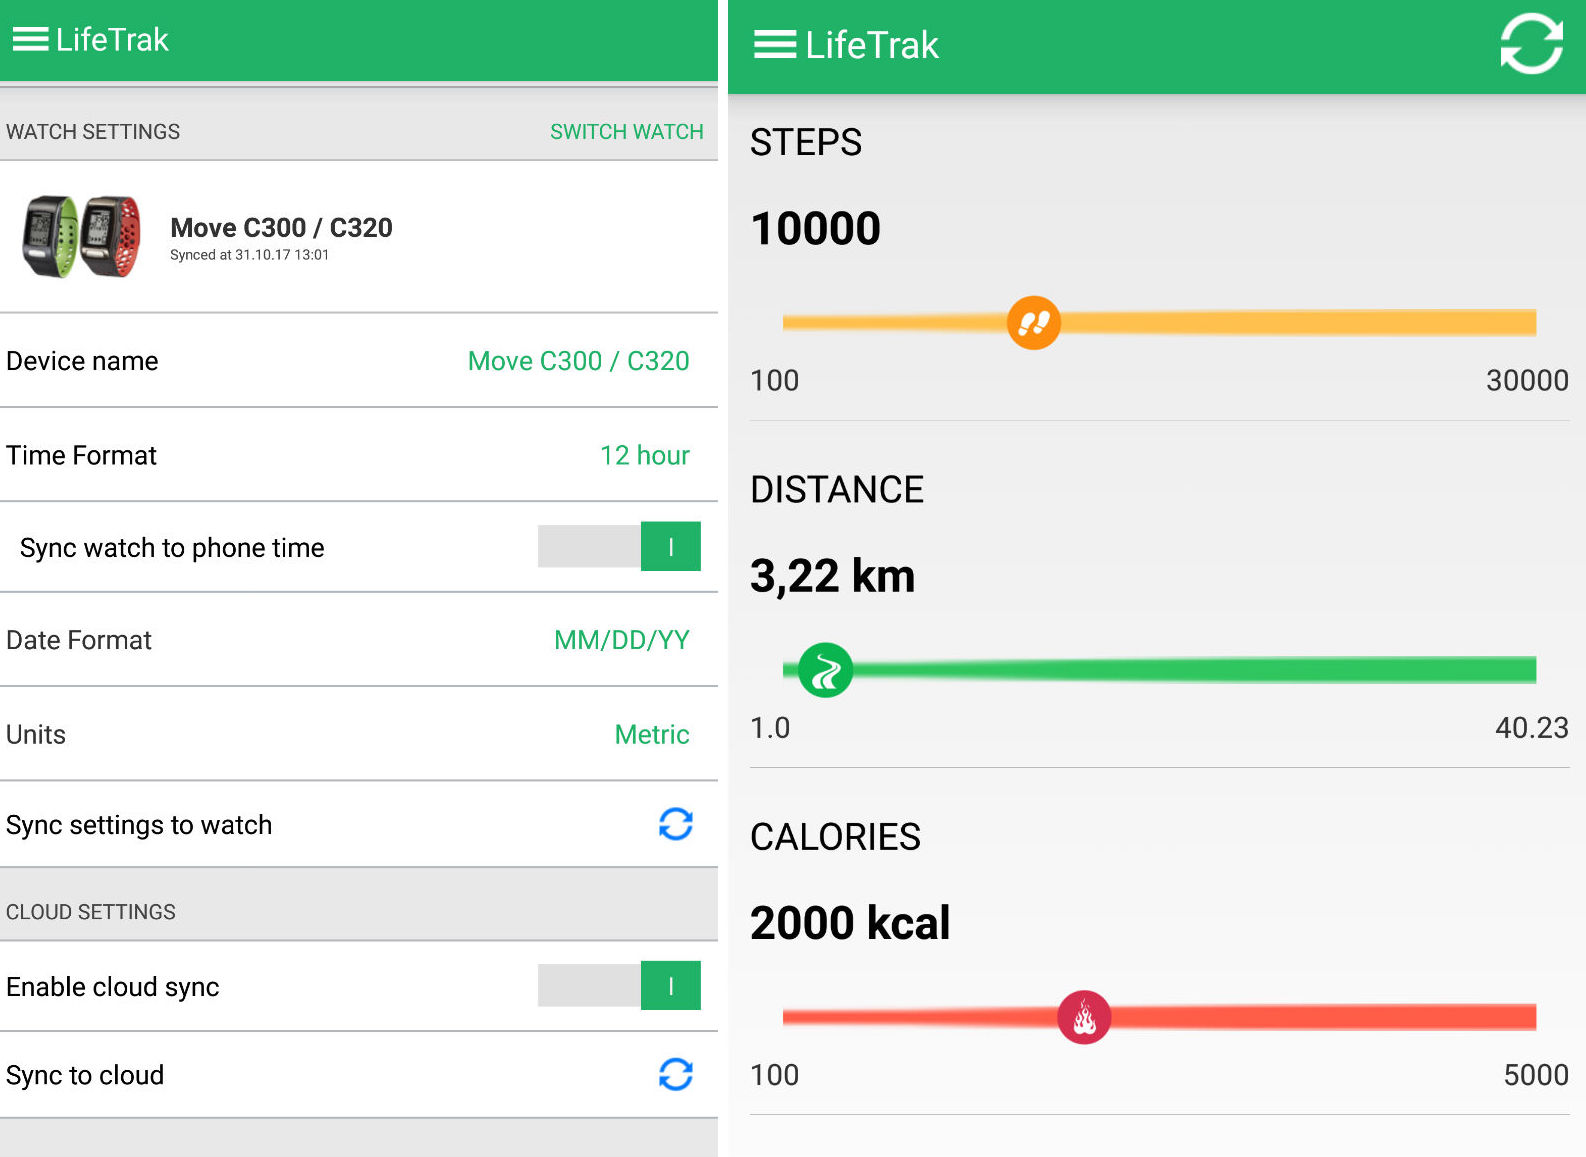Tap the CLOUD SETTINGS section header
Image resolution: width=1586 pixels, height=1157 pixels.
pyautogui.click(x=91, y=912)
